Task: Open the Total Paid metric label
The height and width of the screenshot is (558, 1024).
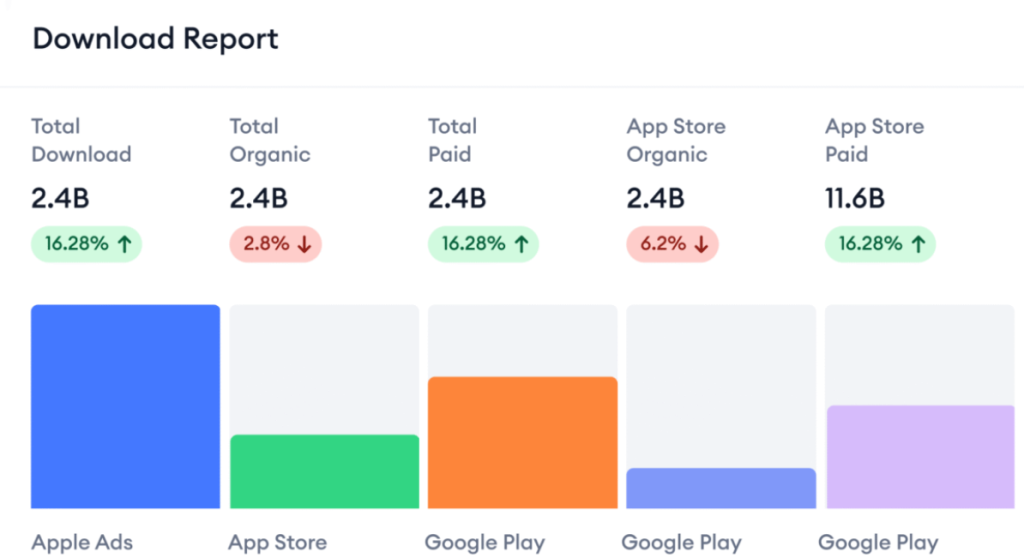Action: pos(452,141)
